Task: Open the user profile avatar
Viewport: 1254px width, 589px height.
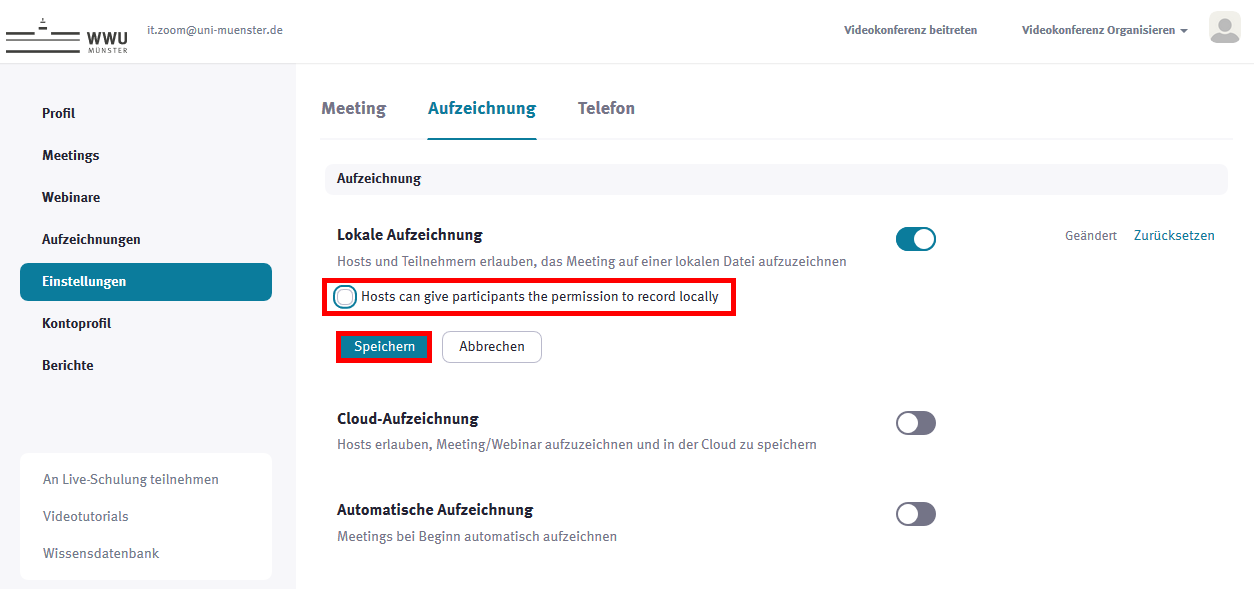Action: coord(1224,29)
